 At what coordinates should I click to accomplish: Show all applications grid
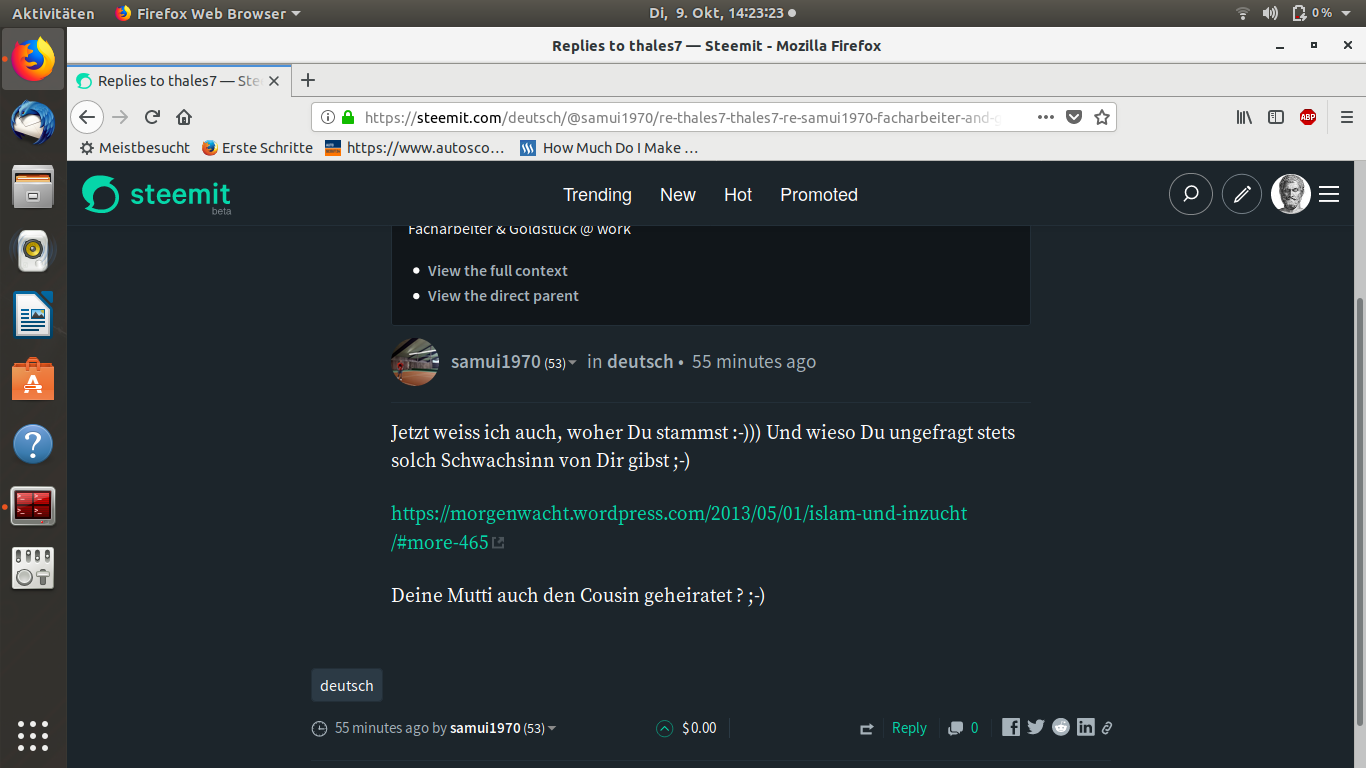tap(33, 735)
